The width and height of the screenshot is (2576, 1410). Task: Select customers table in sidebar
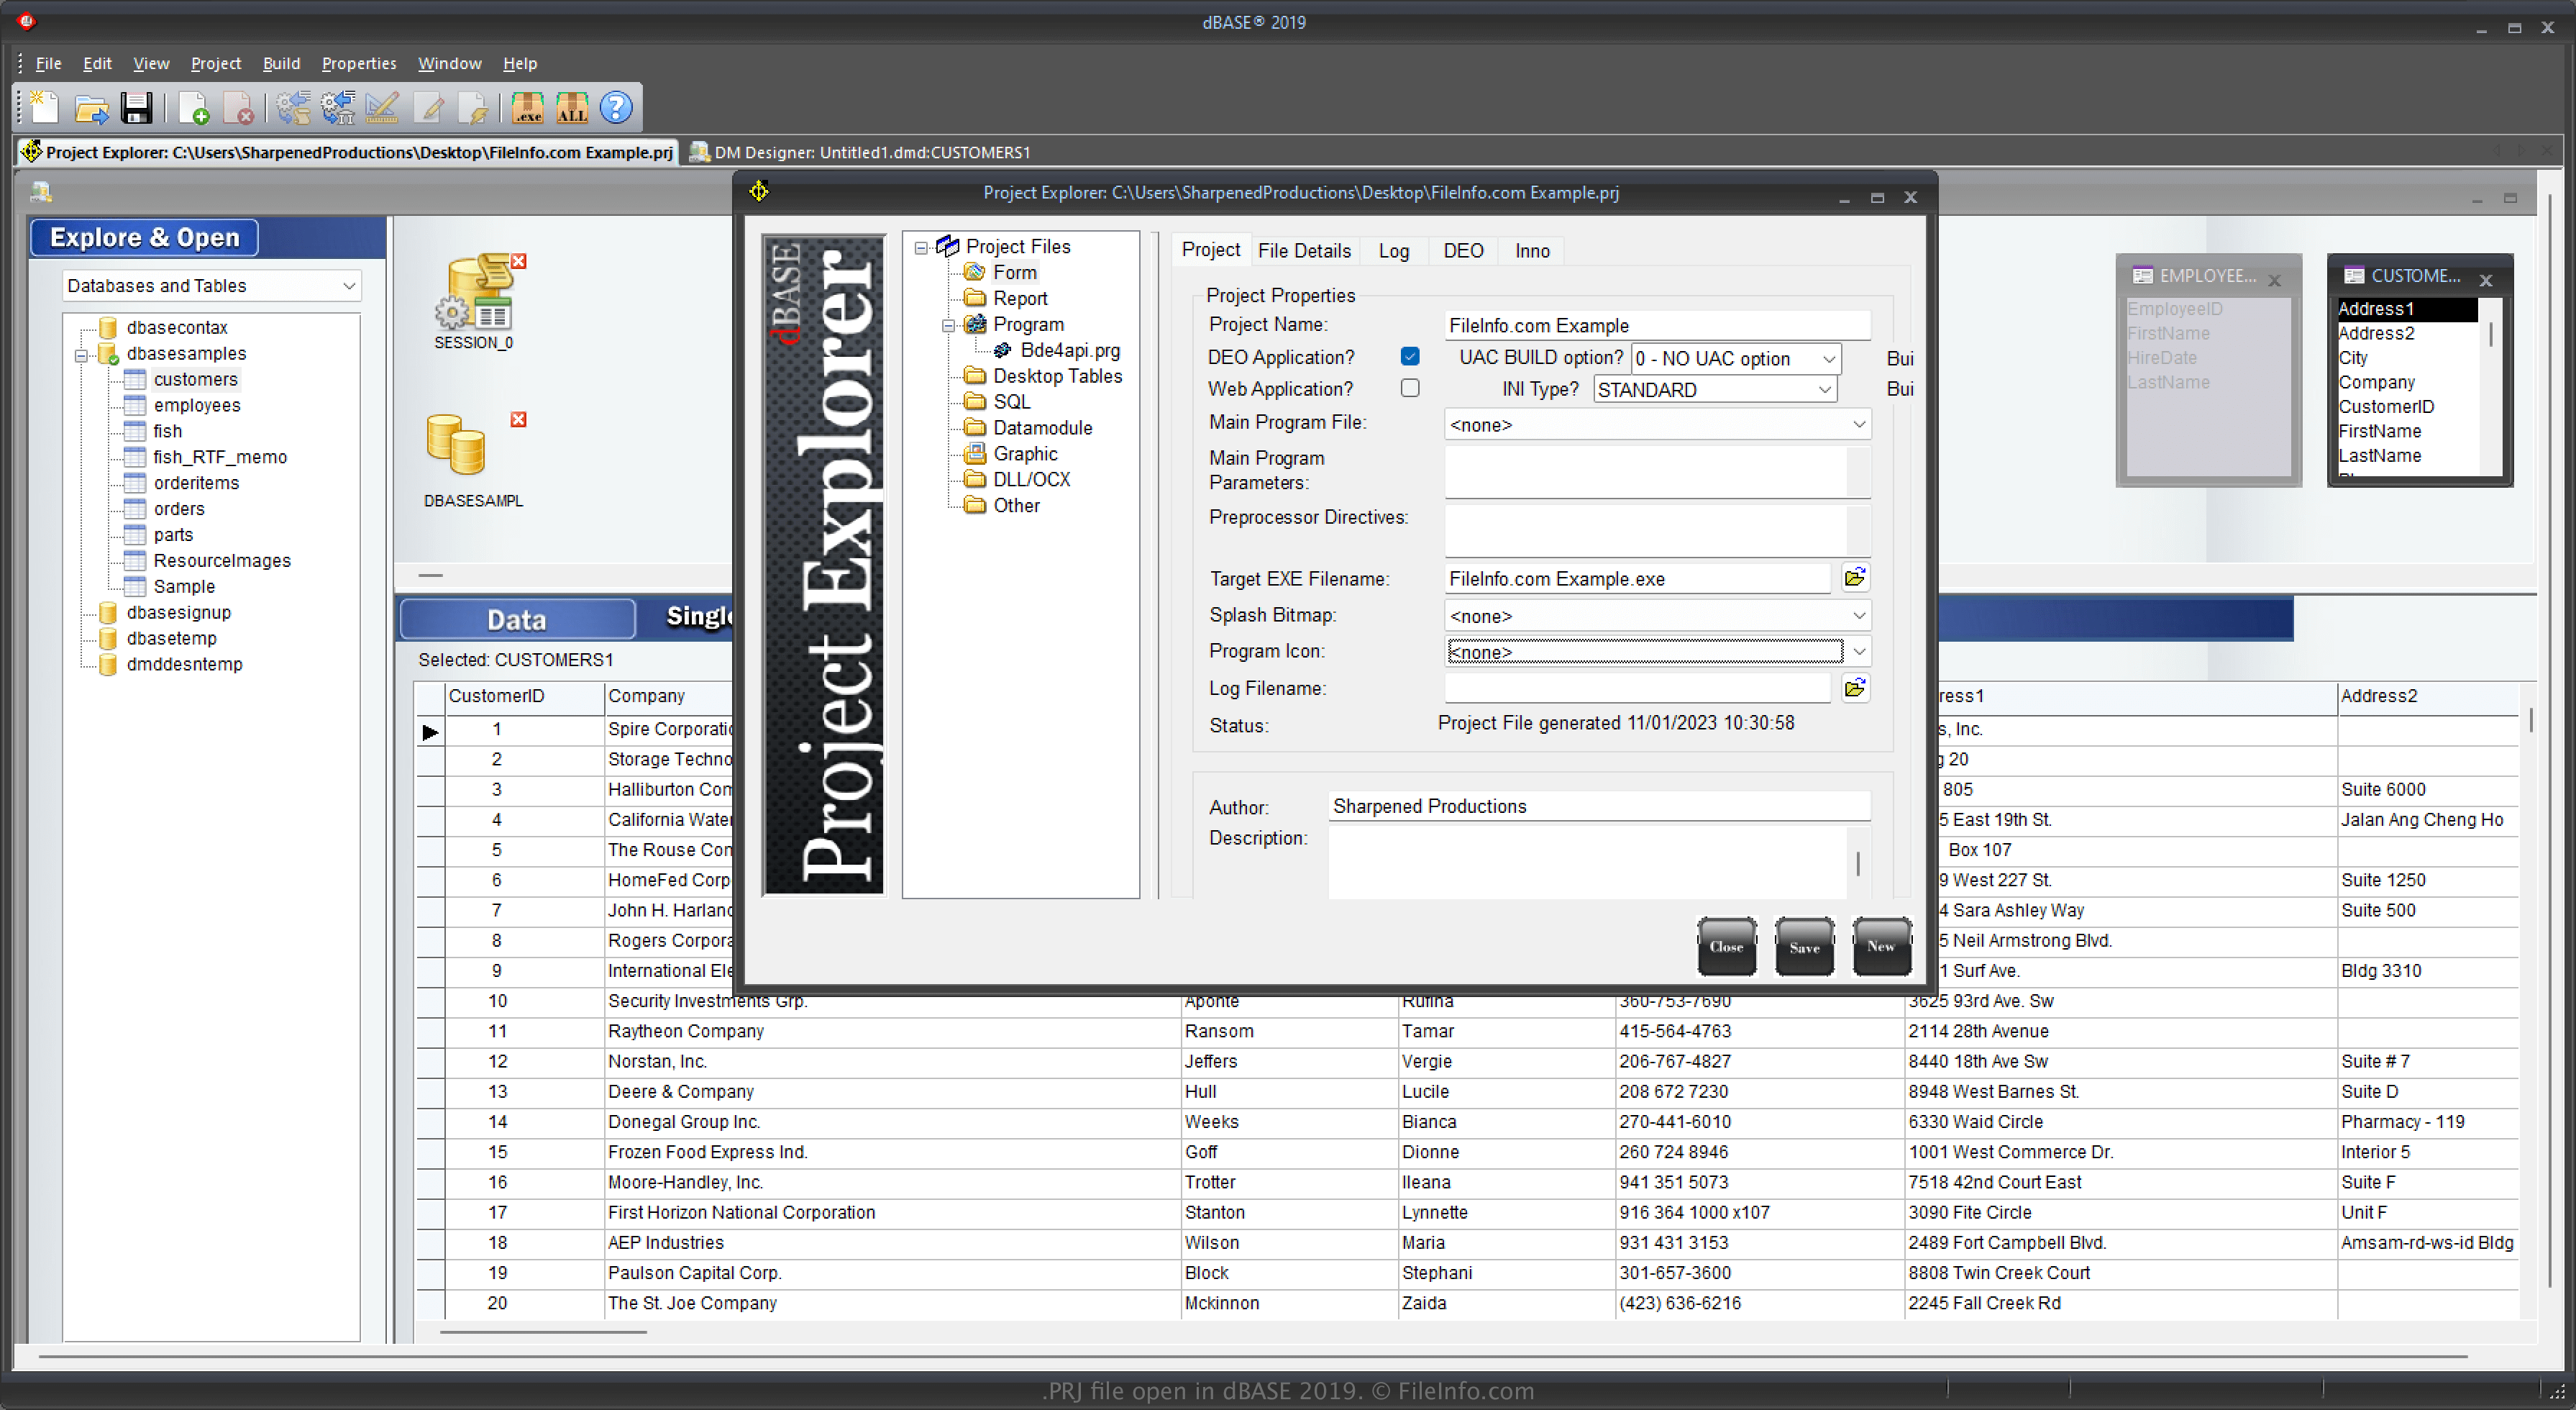coord(193,378)
